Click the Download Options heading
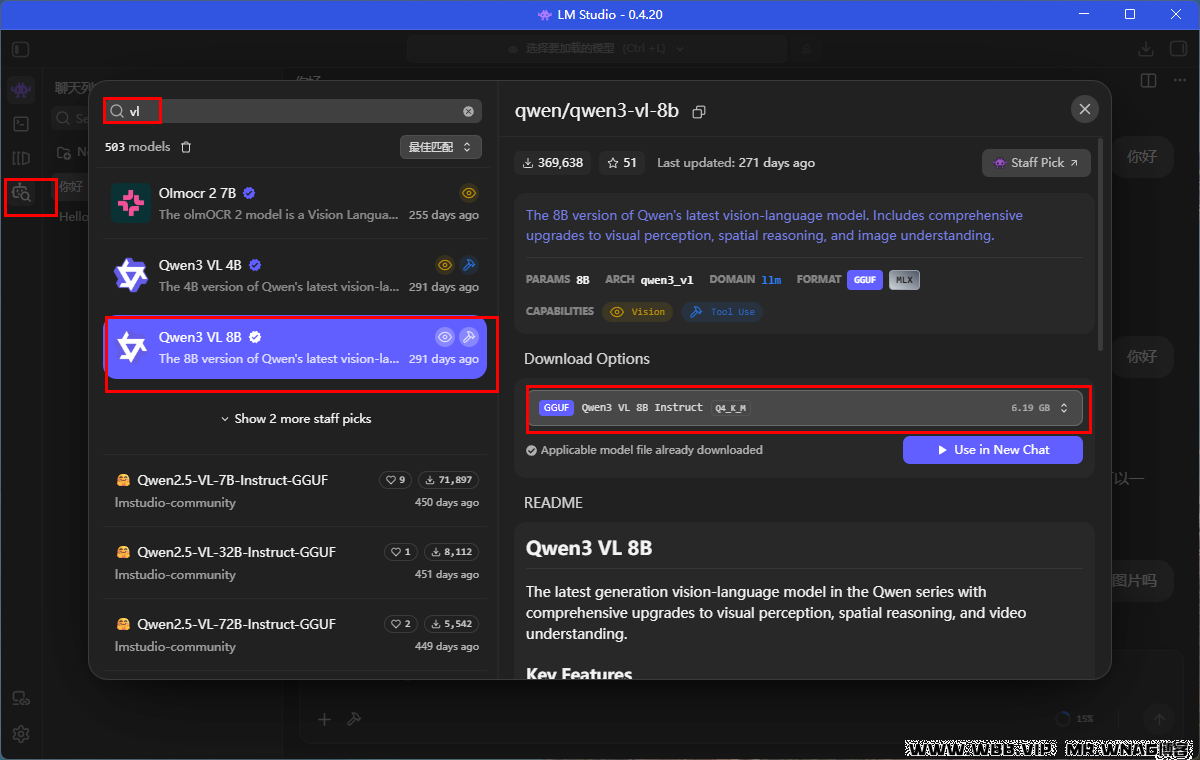Viewport: 1200px width, 760px height. 587,359
